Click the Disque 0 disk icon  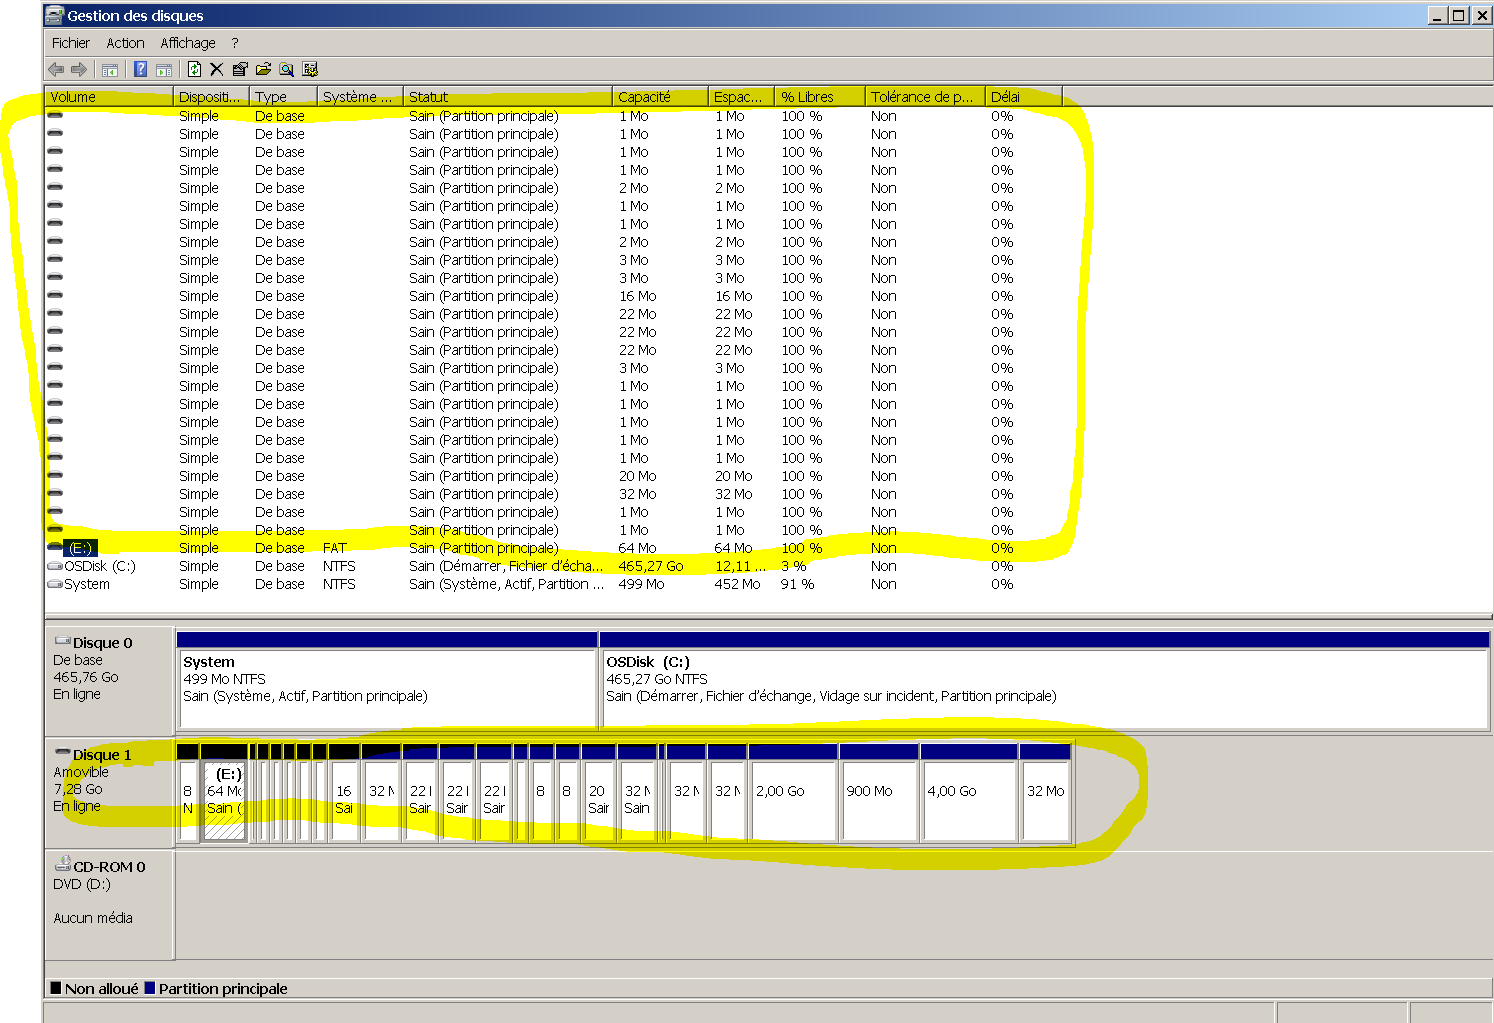tap(62, 641)
